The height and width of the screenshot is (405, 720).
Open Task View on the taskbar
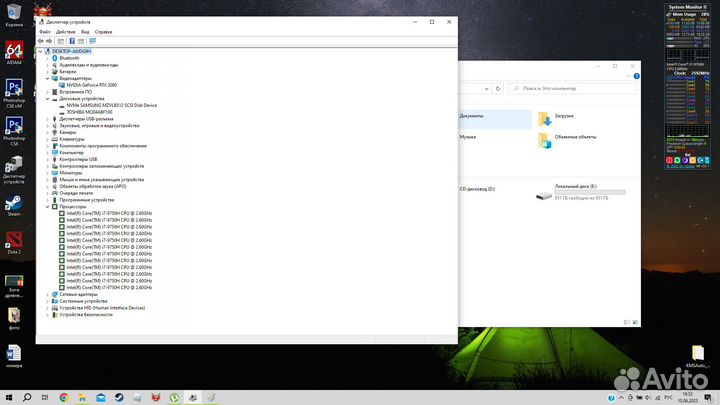(45, 398)
